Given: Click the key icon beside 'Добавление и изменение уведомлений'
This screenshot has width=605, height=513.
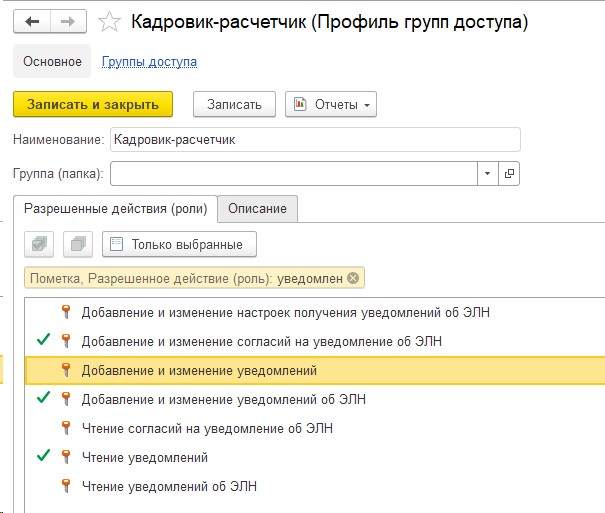Looking at the screenshot, I should (x=66, y=370).
